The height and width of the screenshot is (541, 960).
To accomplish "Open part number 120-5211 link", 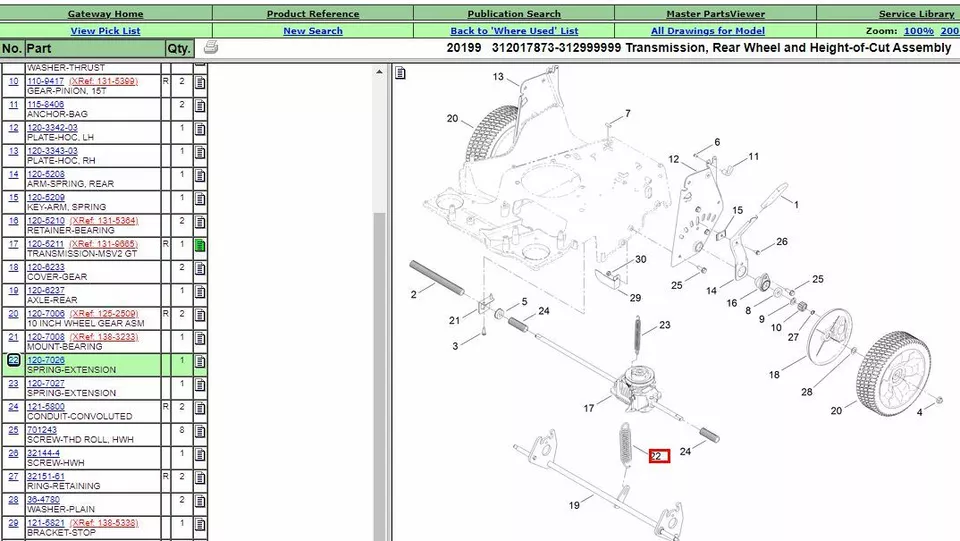I will tap(45, 244).
